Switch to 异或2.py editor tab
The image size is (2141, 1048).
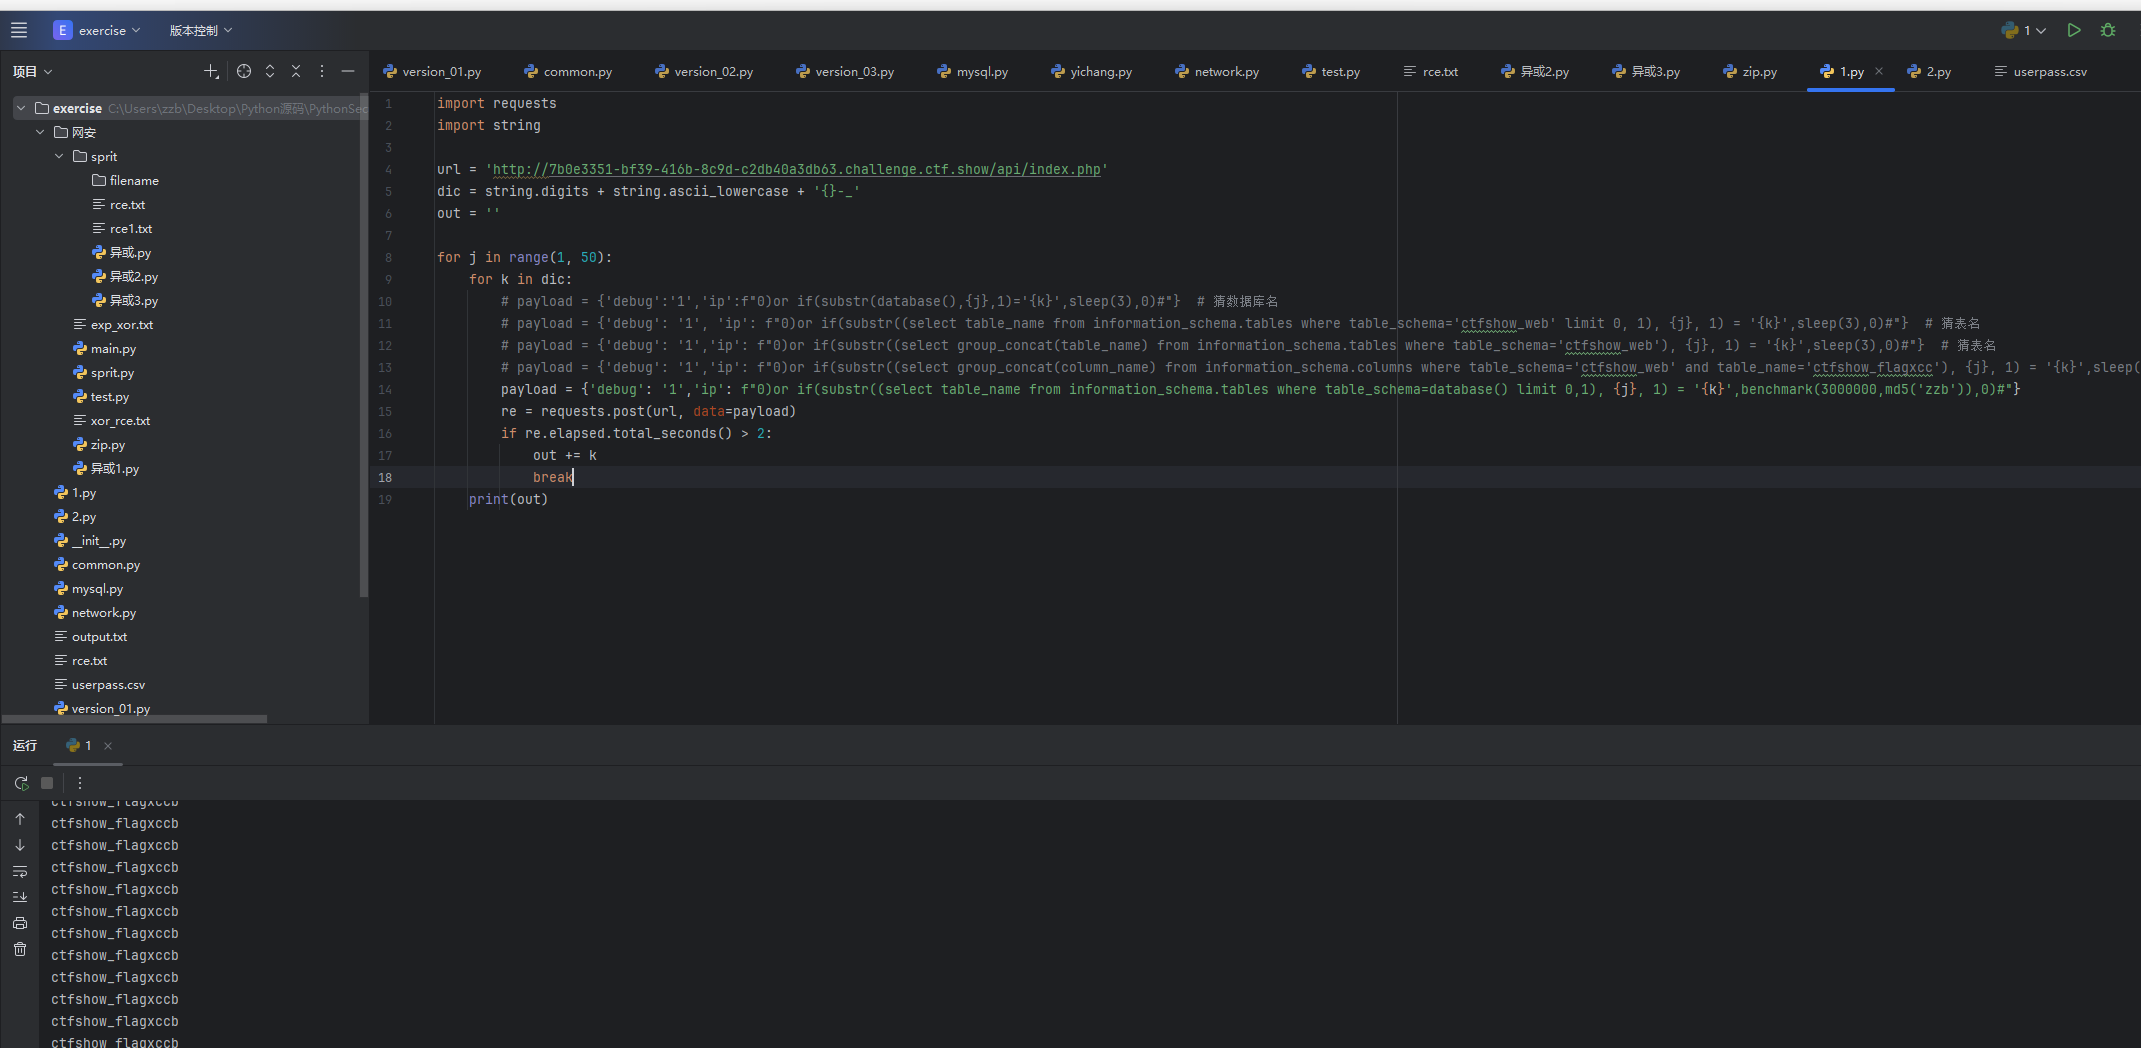(x=1535, y=71)
